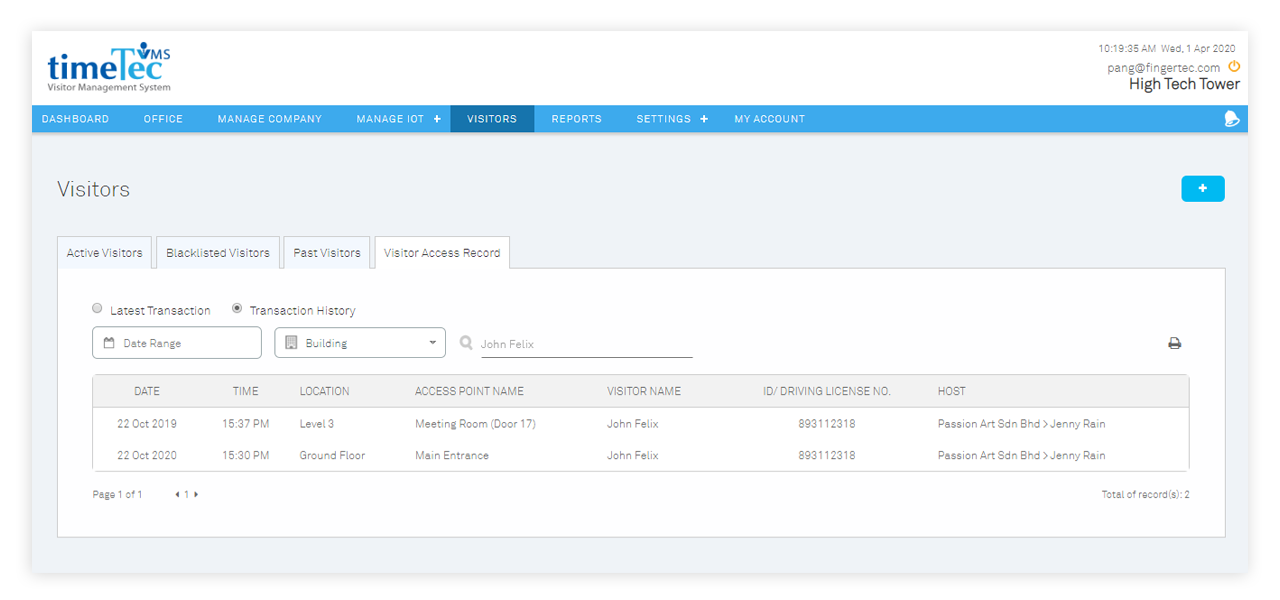Expand the Settings menu

pos(671,119)
